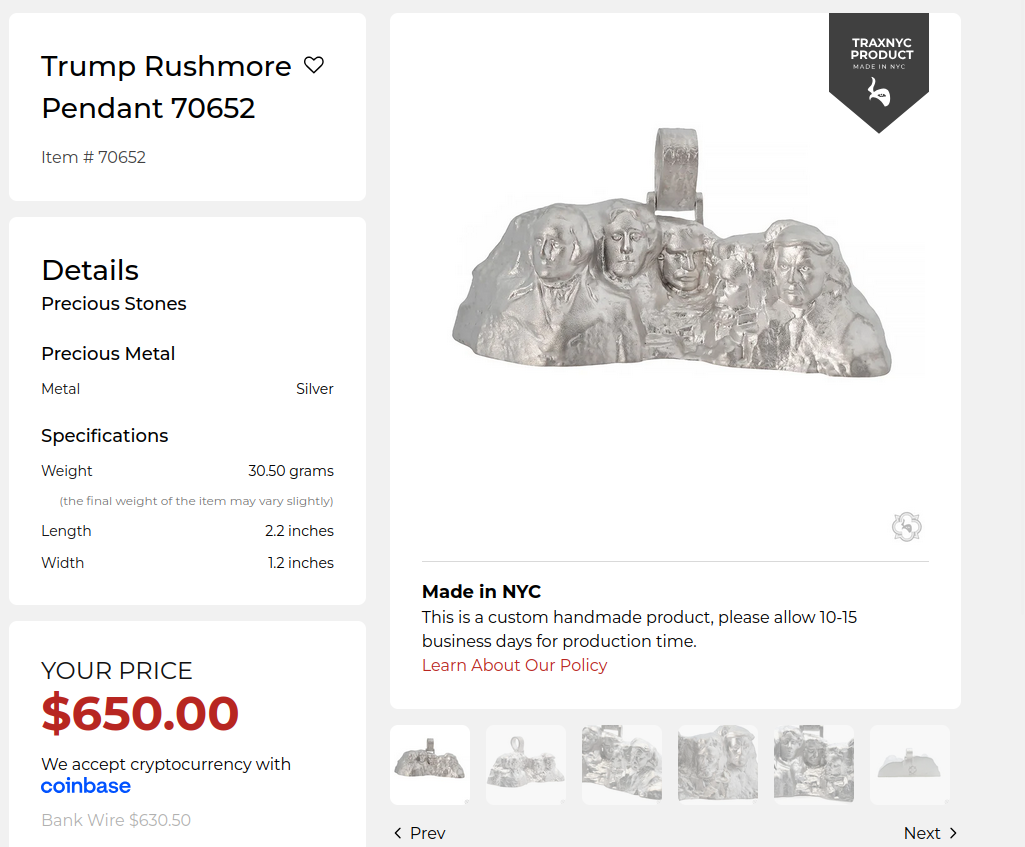The width and height of the screenshot is (1025, 847).
Task: Click the Bank Wire $630.50 text
Action: click(x=116, y=820)
